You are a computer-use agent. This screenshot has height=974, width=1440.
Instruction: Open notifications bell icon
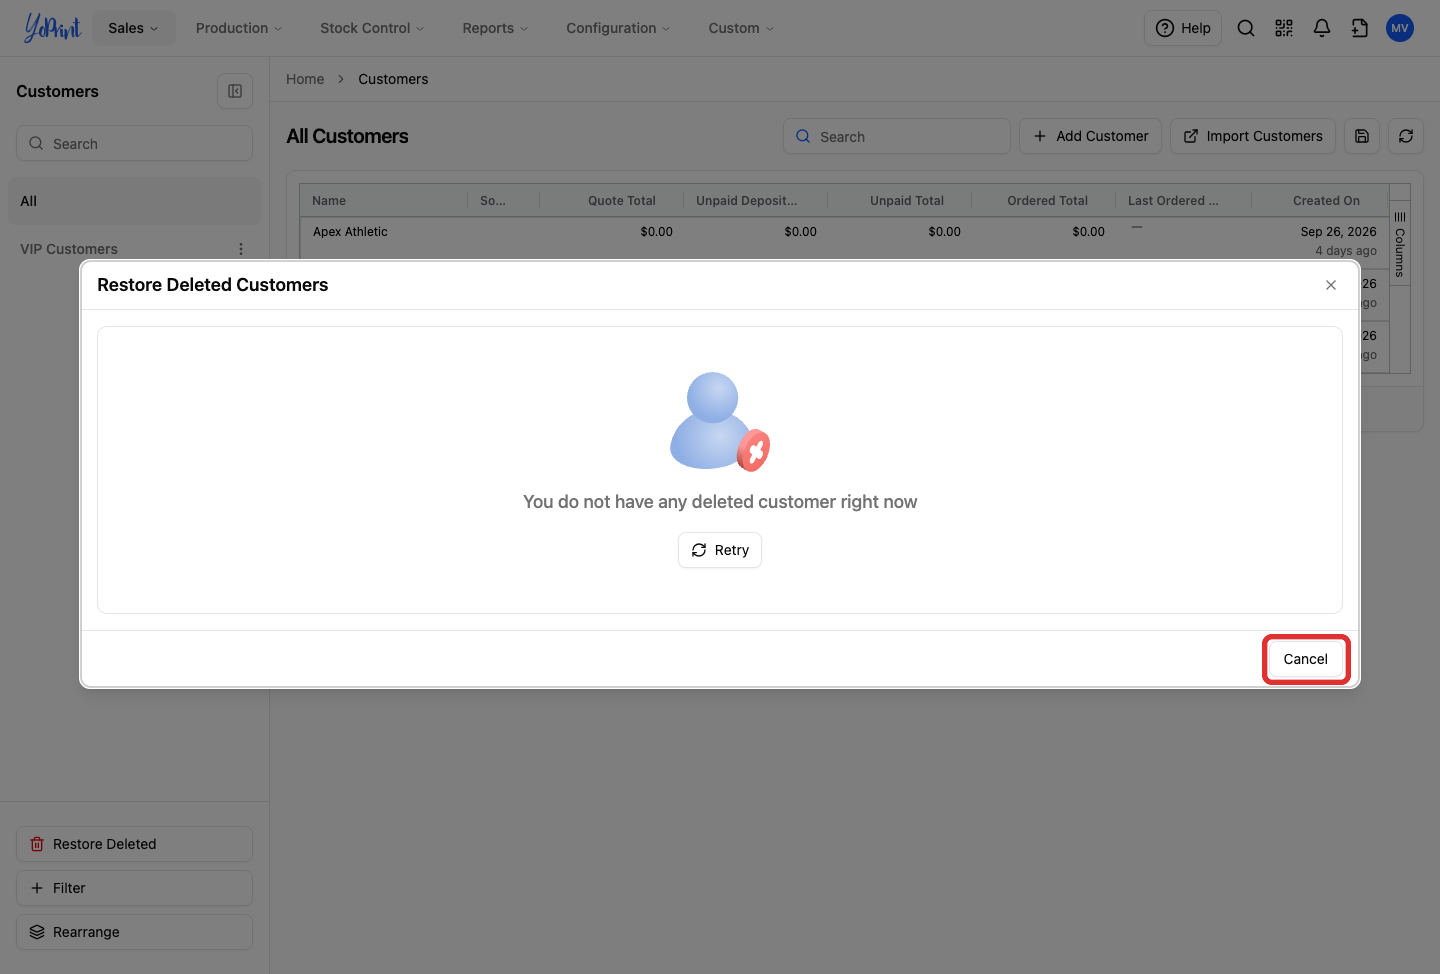click(x=1322, y=28)
